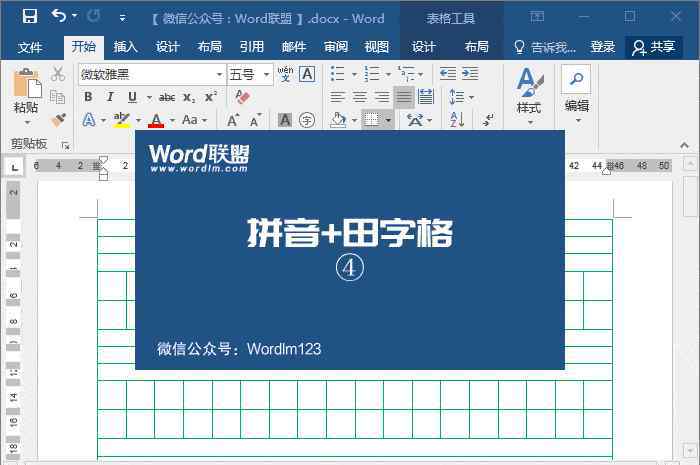This screenshot has height=465, width=700.
Task: Center the text
Action: pos(360,97)
